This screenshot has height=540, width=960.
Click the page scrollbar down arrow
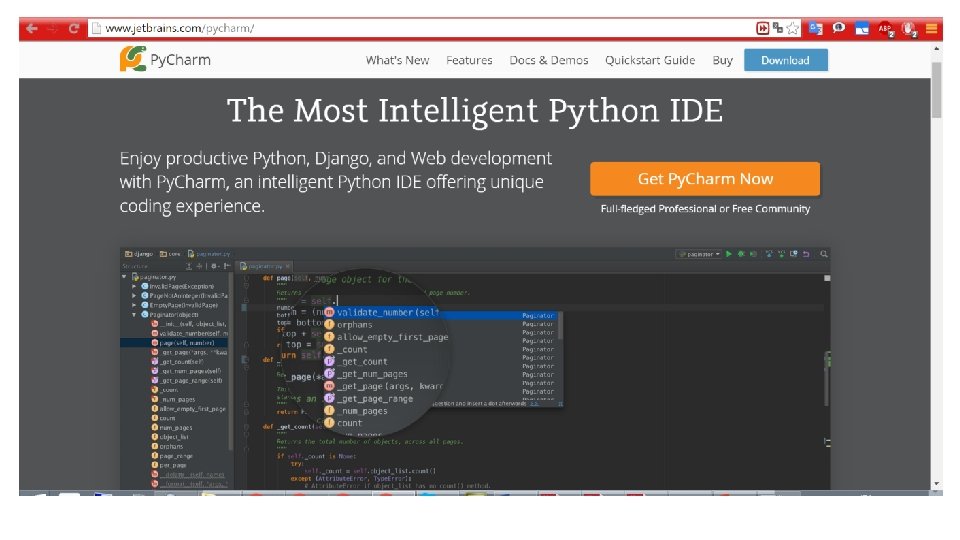click(937, 484)
